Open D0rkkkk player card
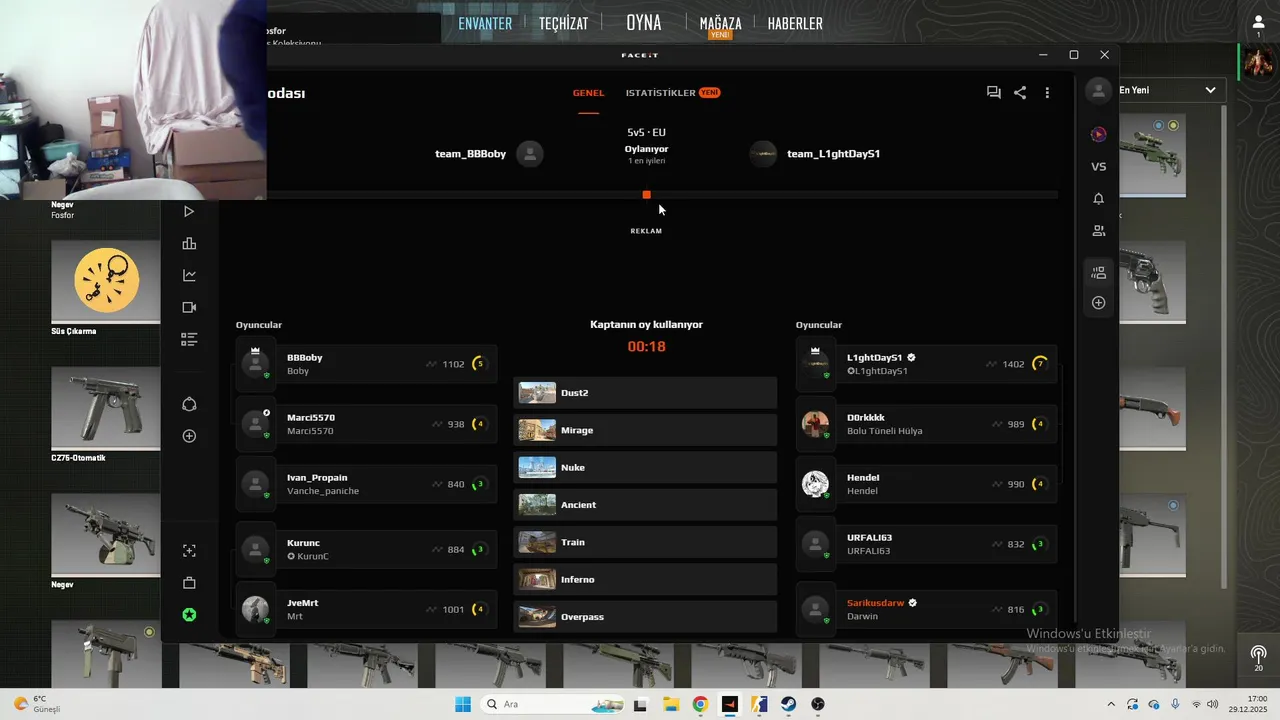This screenshot has width=1280, height=720. (926, 424)
